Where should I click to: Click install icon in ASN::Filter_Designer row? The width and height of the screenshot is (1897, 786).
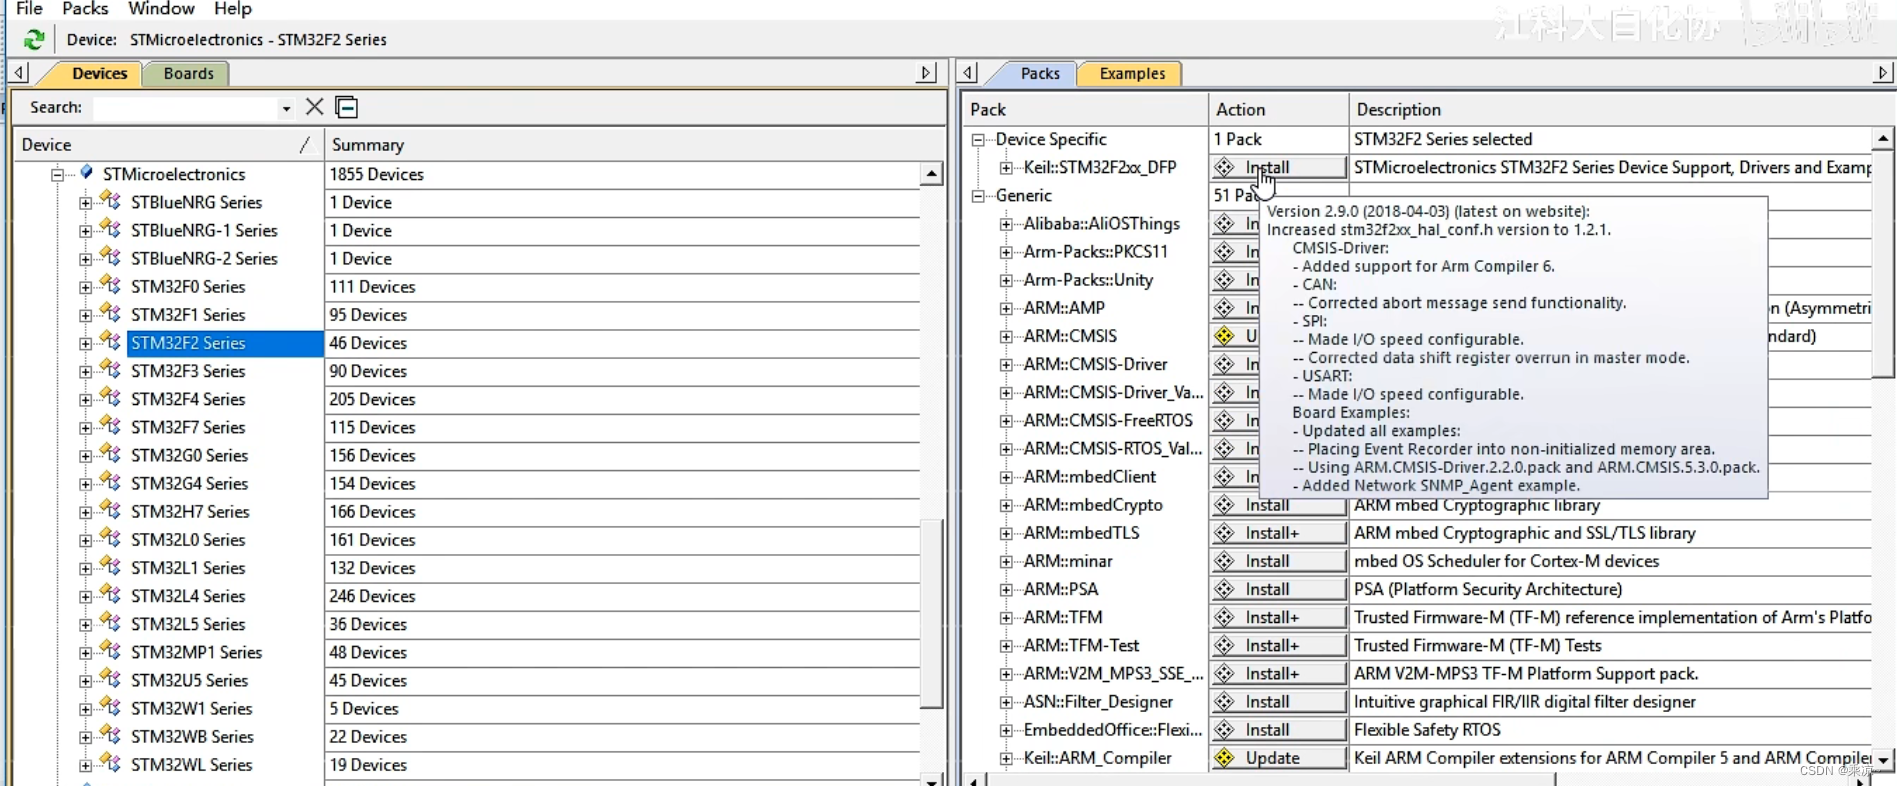click(x=1225, y=702)
